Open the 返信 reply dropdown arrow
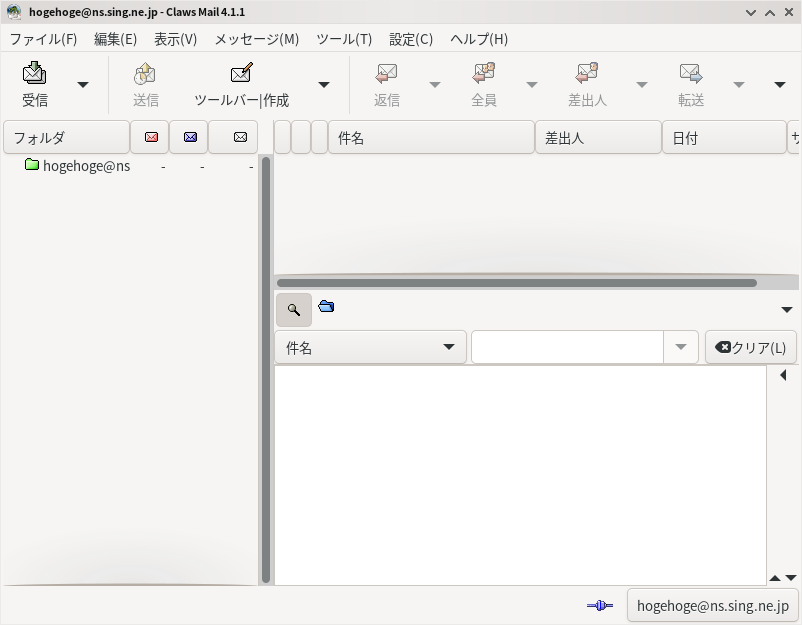Viewport: 802px width, 625px height. (435, 84)
